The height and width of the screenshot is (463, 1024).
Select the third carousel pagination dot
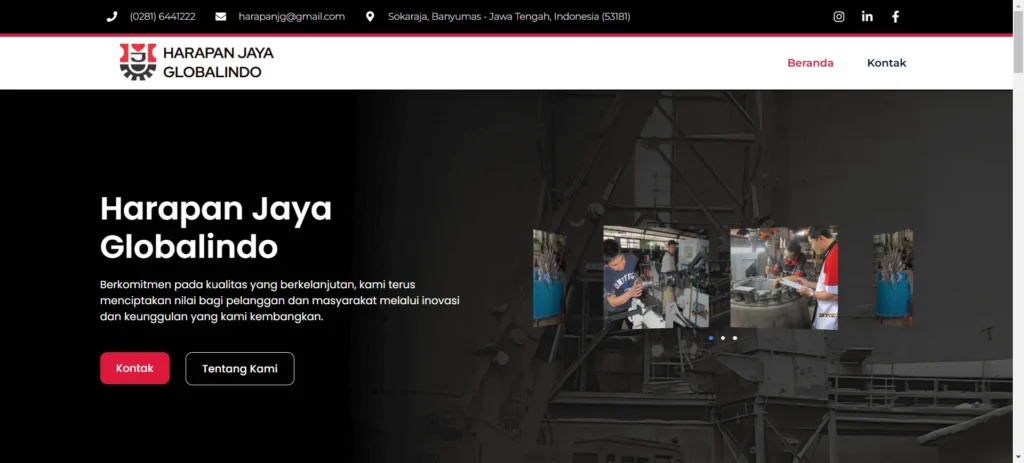[735, 338]
